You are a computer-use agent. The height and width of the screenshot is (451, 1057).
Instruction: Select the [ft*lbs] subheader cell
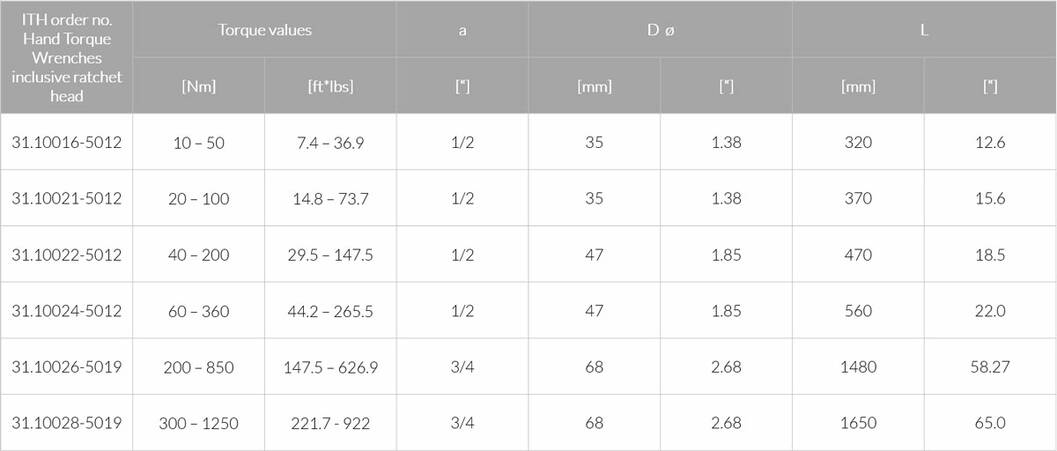click(x=330, y=86)
